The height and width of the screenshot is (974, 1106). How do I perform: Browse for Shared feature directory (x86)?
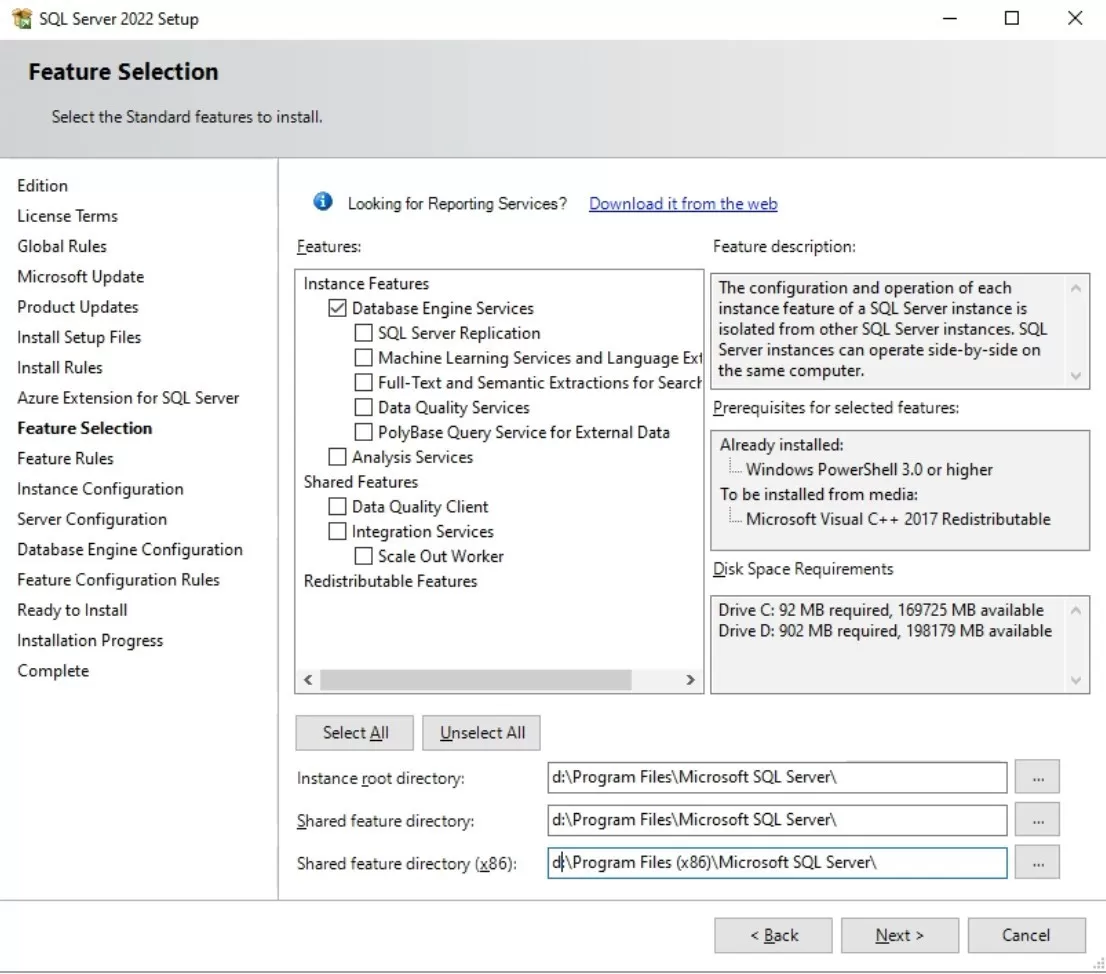pyautogui.click(x=1038, y=863)
